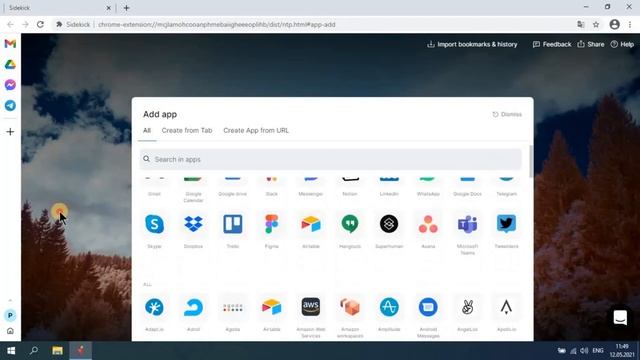Select the Admiral app icon beside Adapt.io
The width and height of the screenshot is (640, 360).
pyautogui.click(x=193, y=307)
